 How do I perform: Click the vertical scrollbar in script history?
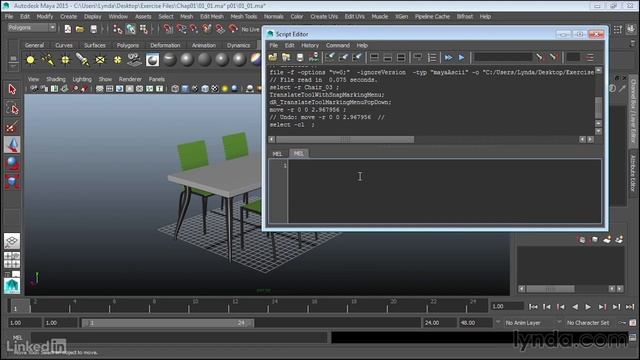[598, 107]
